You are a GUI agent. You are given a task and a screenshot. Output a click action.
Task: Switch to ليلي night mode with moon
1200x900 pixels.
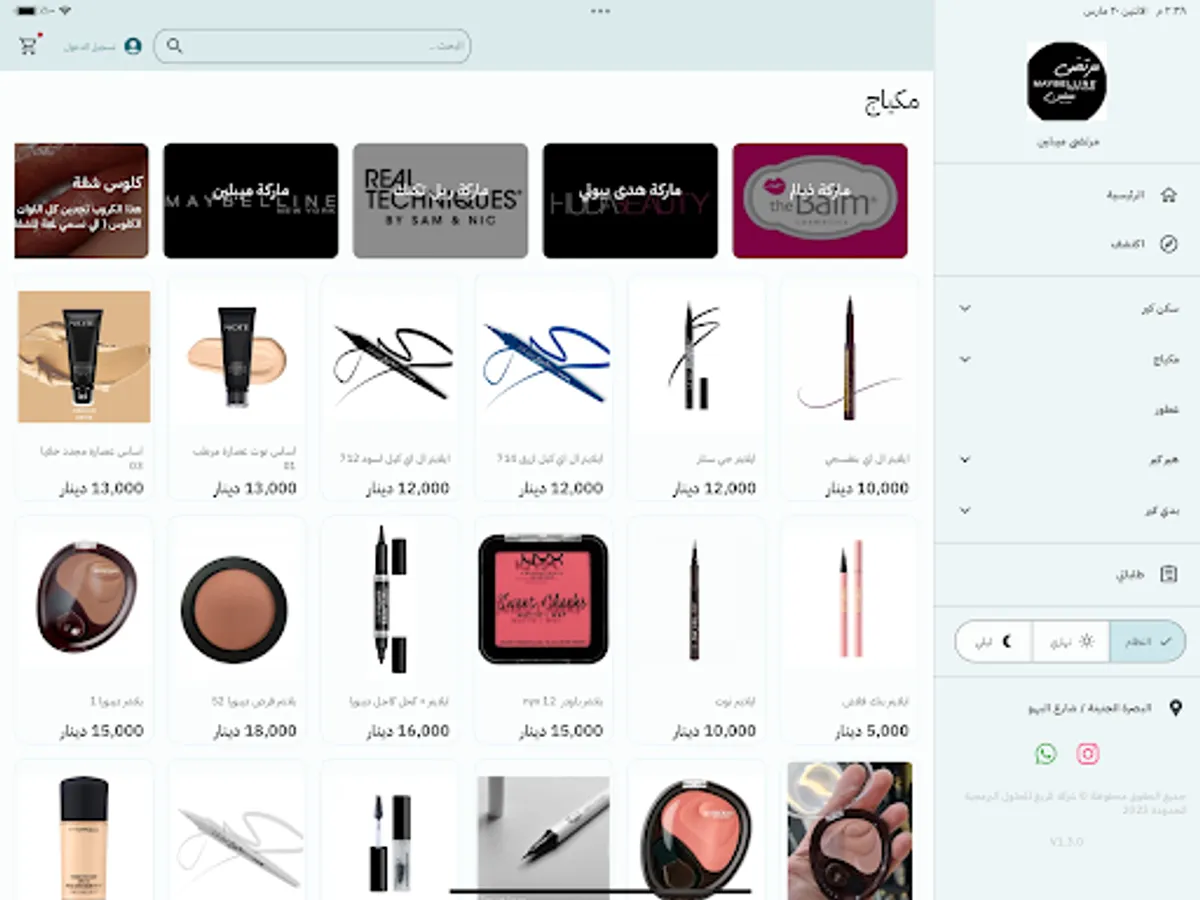[994, 641]
